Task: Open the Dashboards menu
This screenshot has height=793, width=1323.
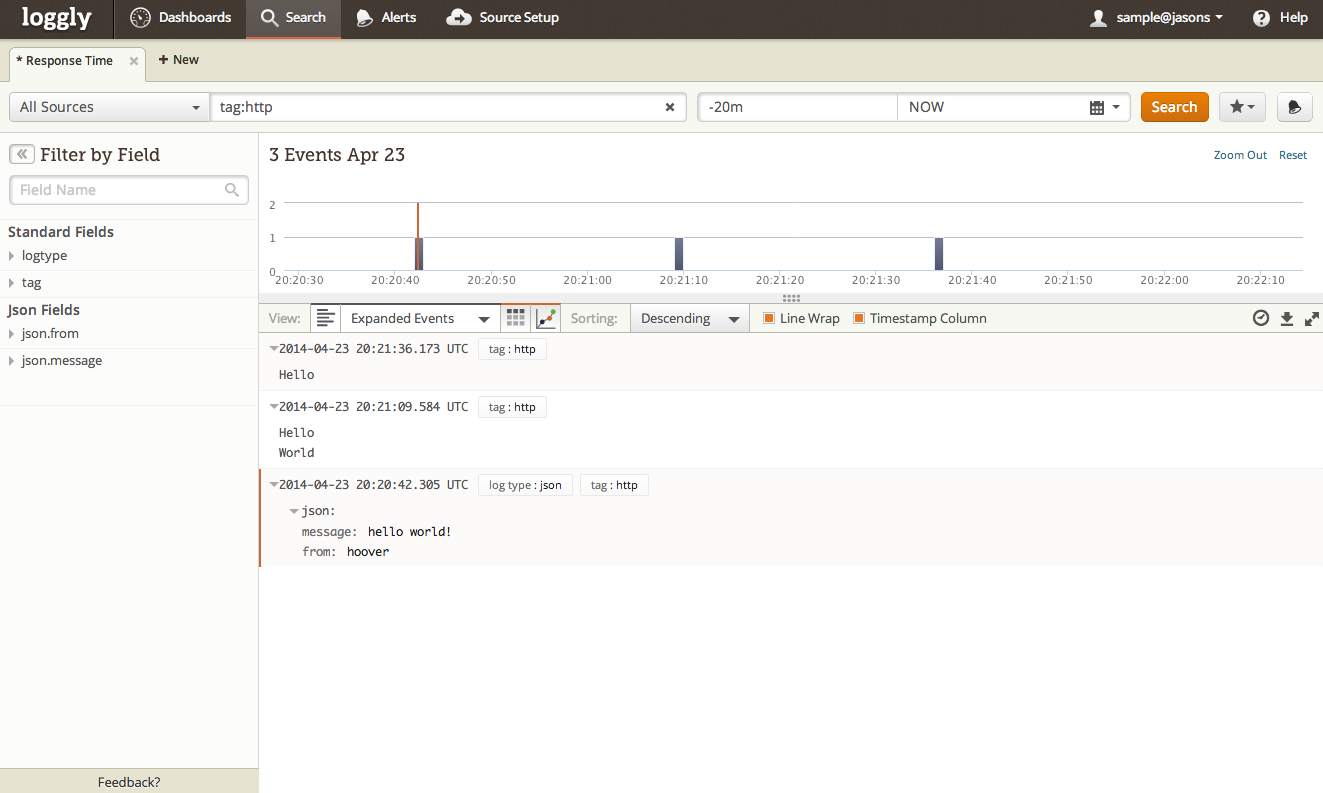Action: click(x=181, y=18)
